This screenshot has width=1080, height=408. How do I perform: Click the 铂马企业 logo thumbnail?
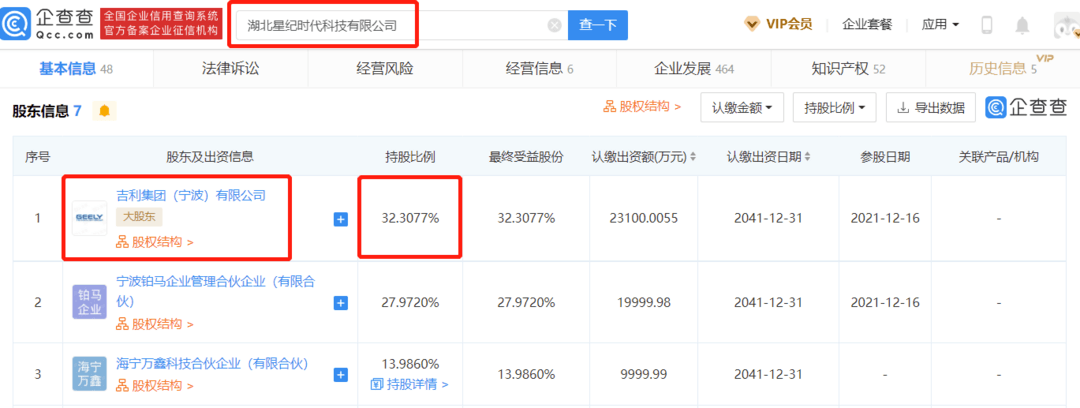tap(90, 302)
